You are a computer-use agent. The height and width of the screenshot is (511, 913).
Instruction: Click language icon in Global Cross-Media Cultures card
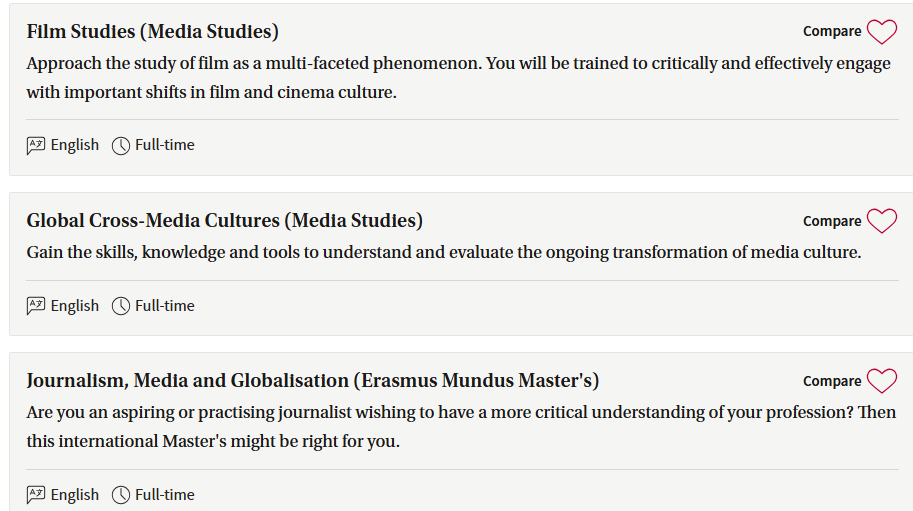point(36,306)
